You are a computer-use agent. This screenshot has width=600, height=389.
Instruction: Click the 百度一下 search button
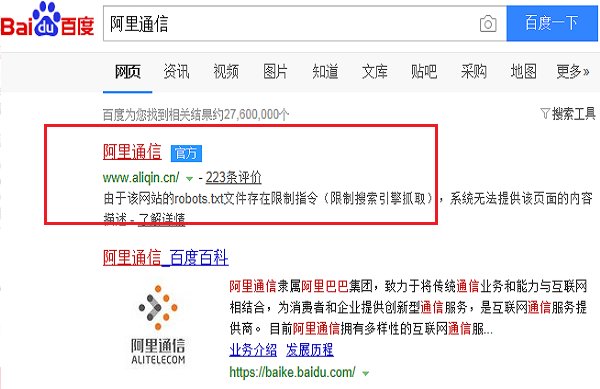[552, 23]
